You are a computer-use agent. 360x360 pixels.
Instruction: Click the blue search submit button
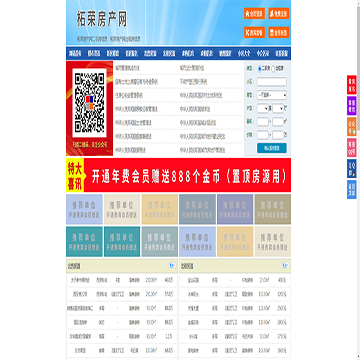click(272, 148)
